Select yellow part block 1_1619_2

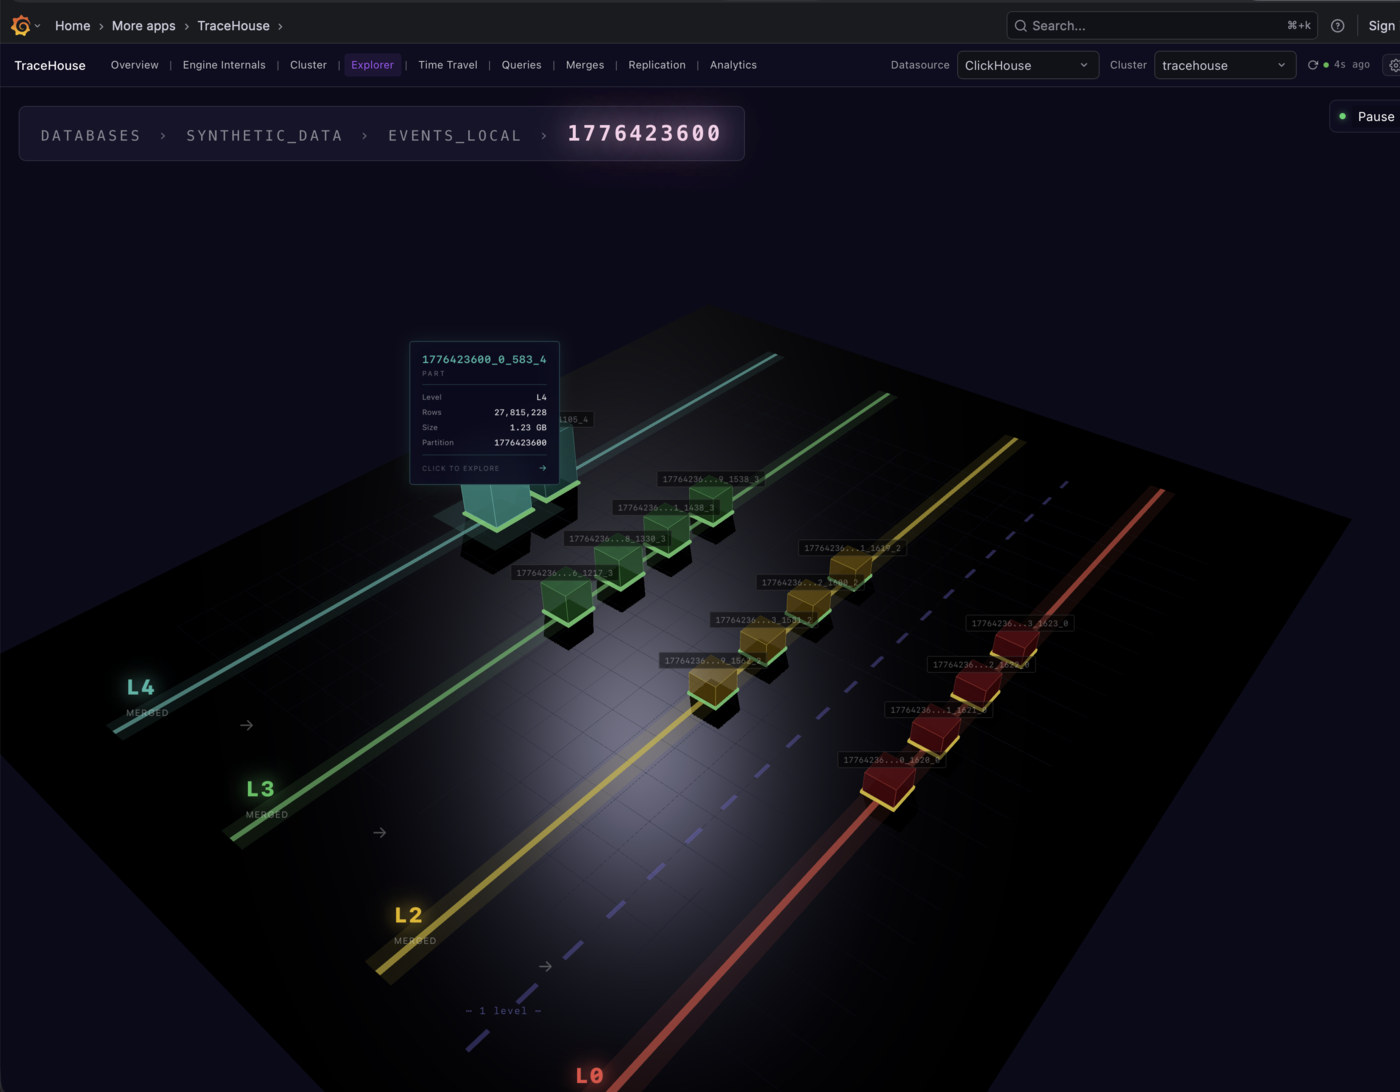pos(851,572)
